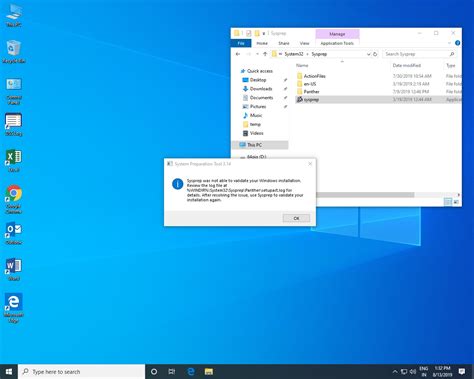Click System32 in address path
The image size is (474, 379).
point(294,54)
